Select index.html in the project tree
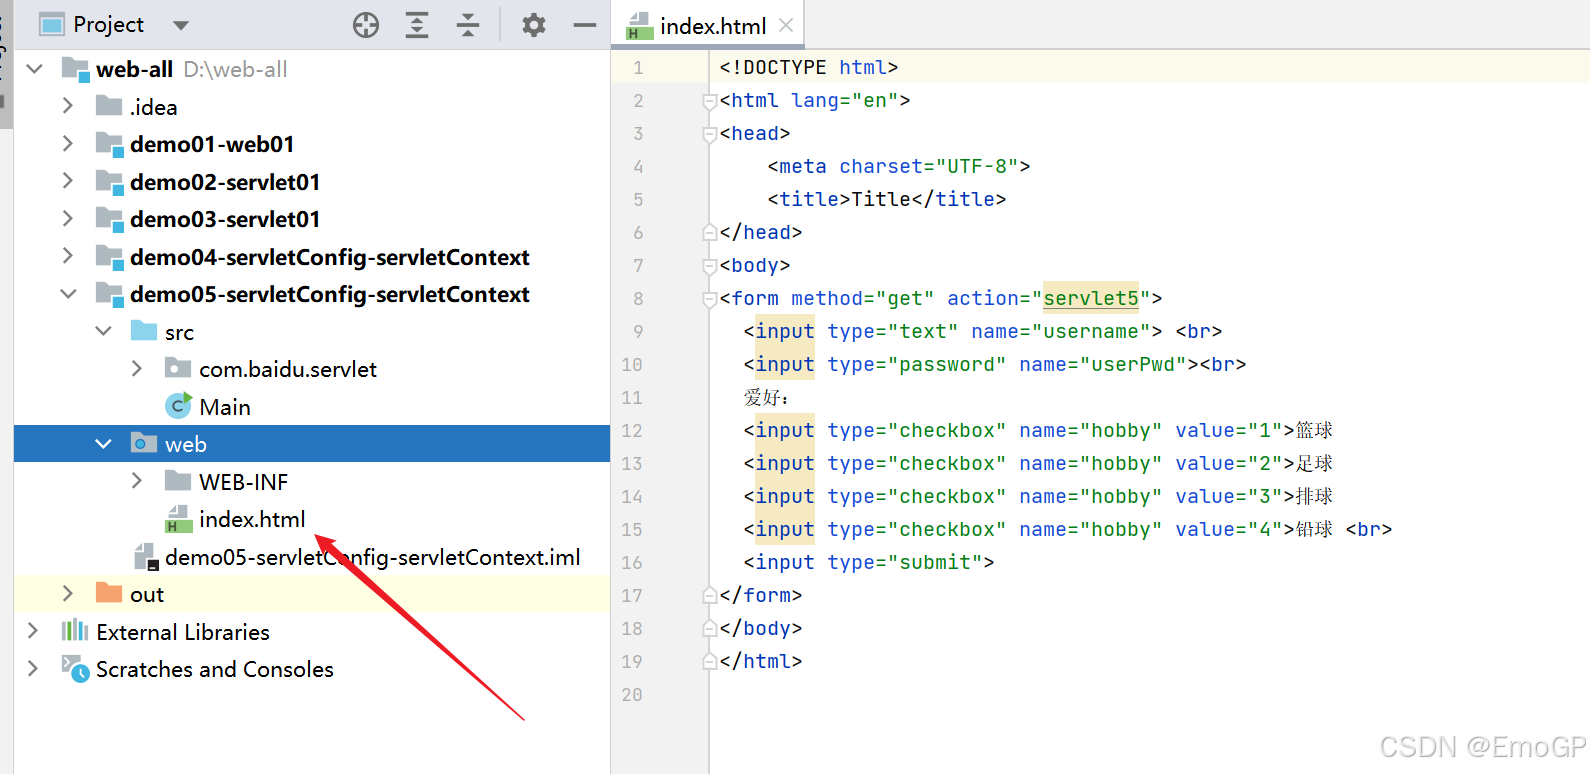 tap(252, 519)
